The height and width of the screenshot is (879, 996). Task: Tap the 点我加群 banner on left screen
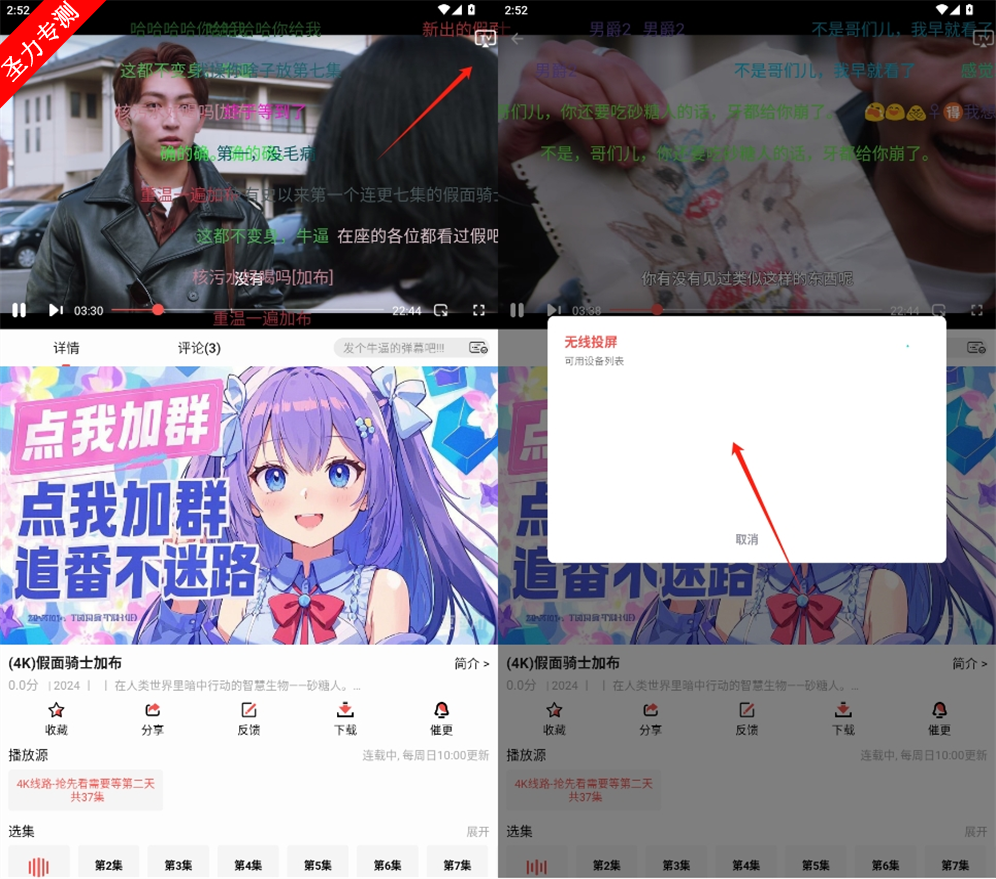click(249, 506)
